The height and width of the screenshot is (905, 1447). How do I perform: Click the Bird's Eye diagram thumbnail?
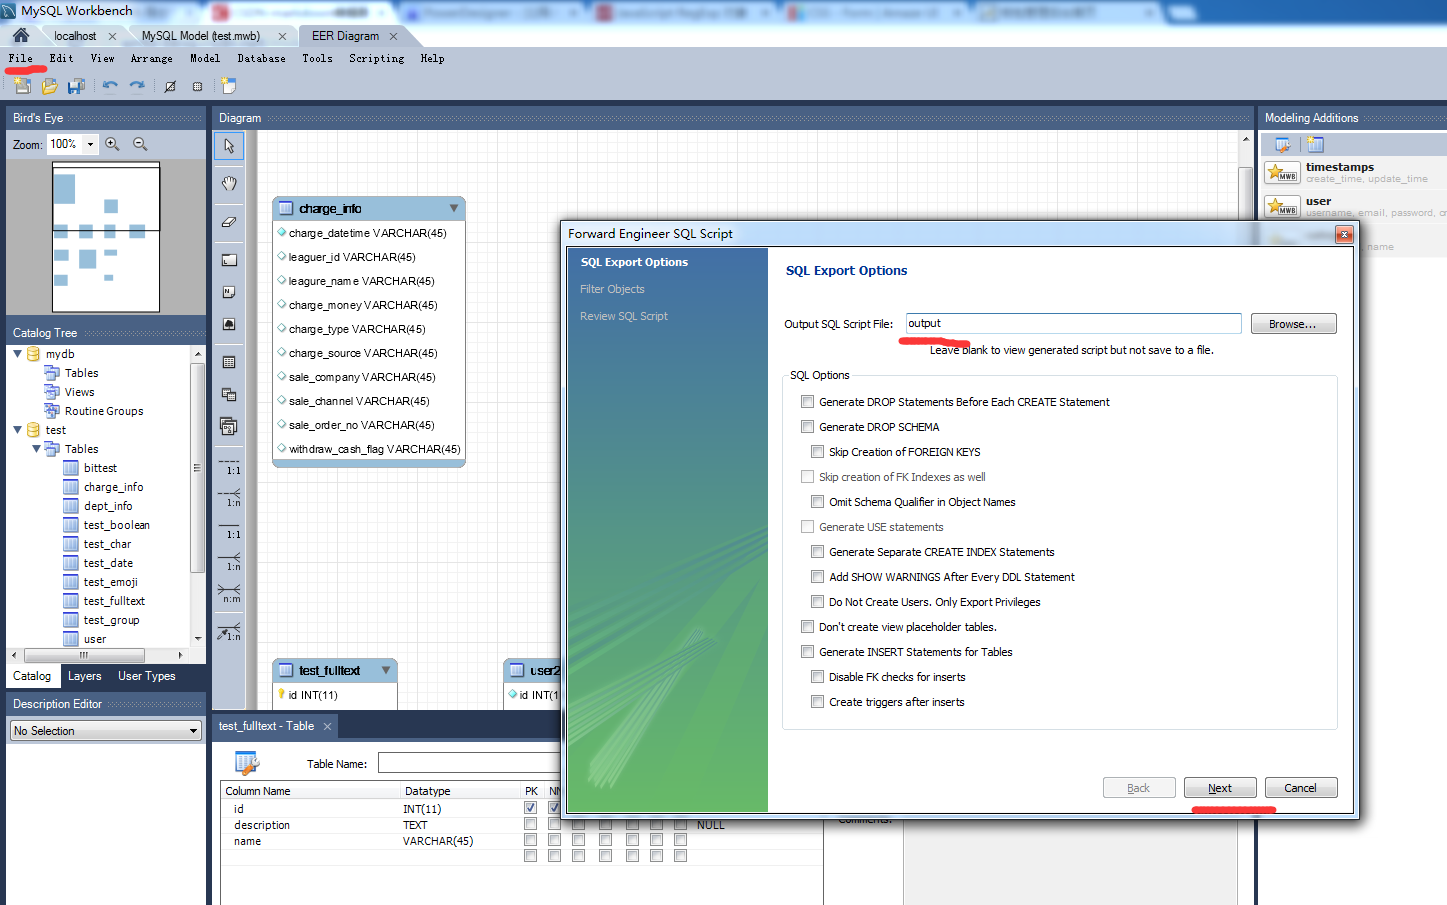pos(106,238)
